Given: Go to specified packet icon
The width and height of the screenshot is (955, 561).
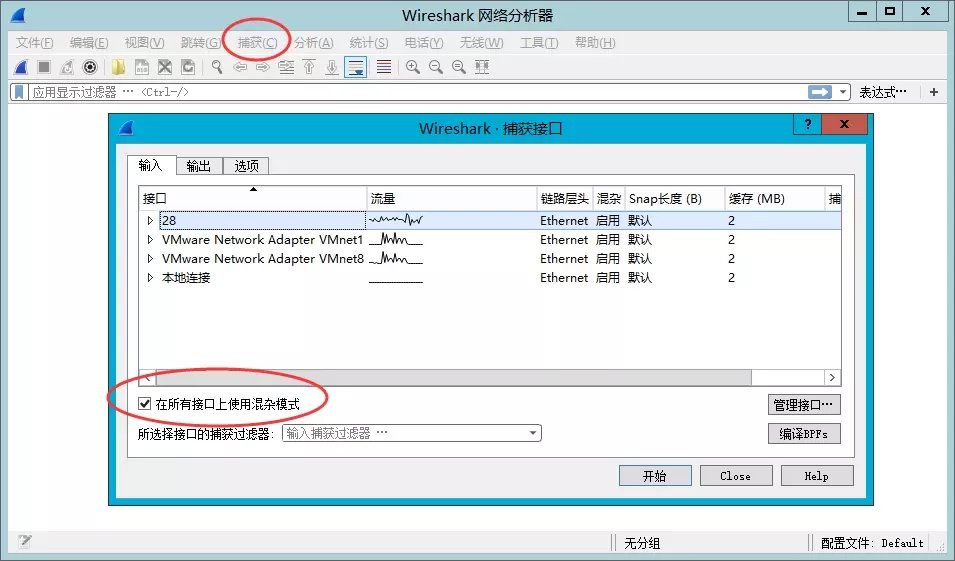Looking at the screenshot, I should (x=286, y=67).
